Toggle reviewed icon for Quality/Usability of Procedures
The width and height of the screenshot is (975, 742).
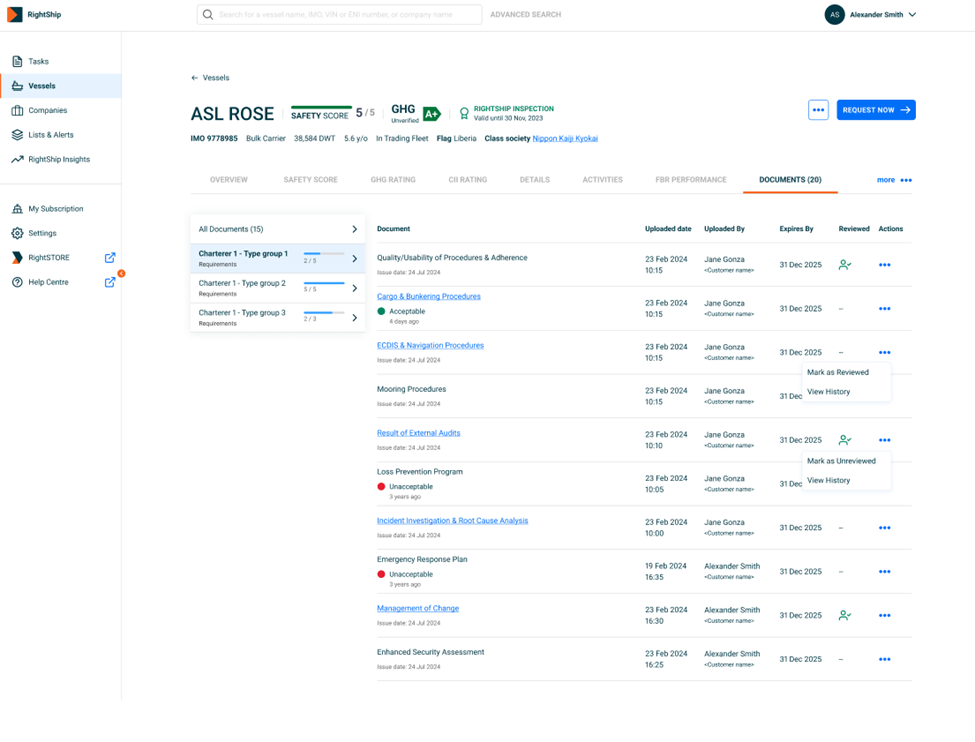point(844,265)
